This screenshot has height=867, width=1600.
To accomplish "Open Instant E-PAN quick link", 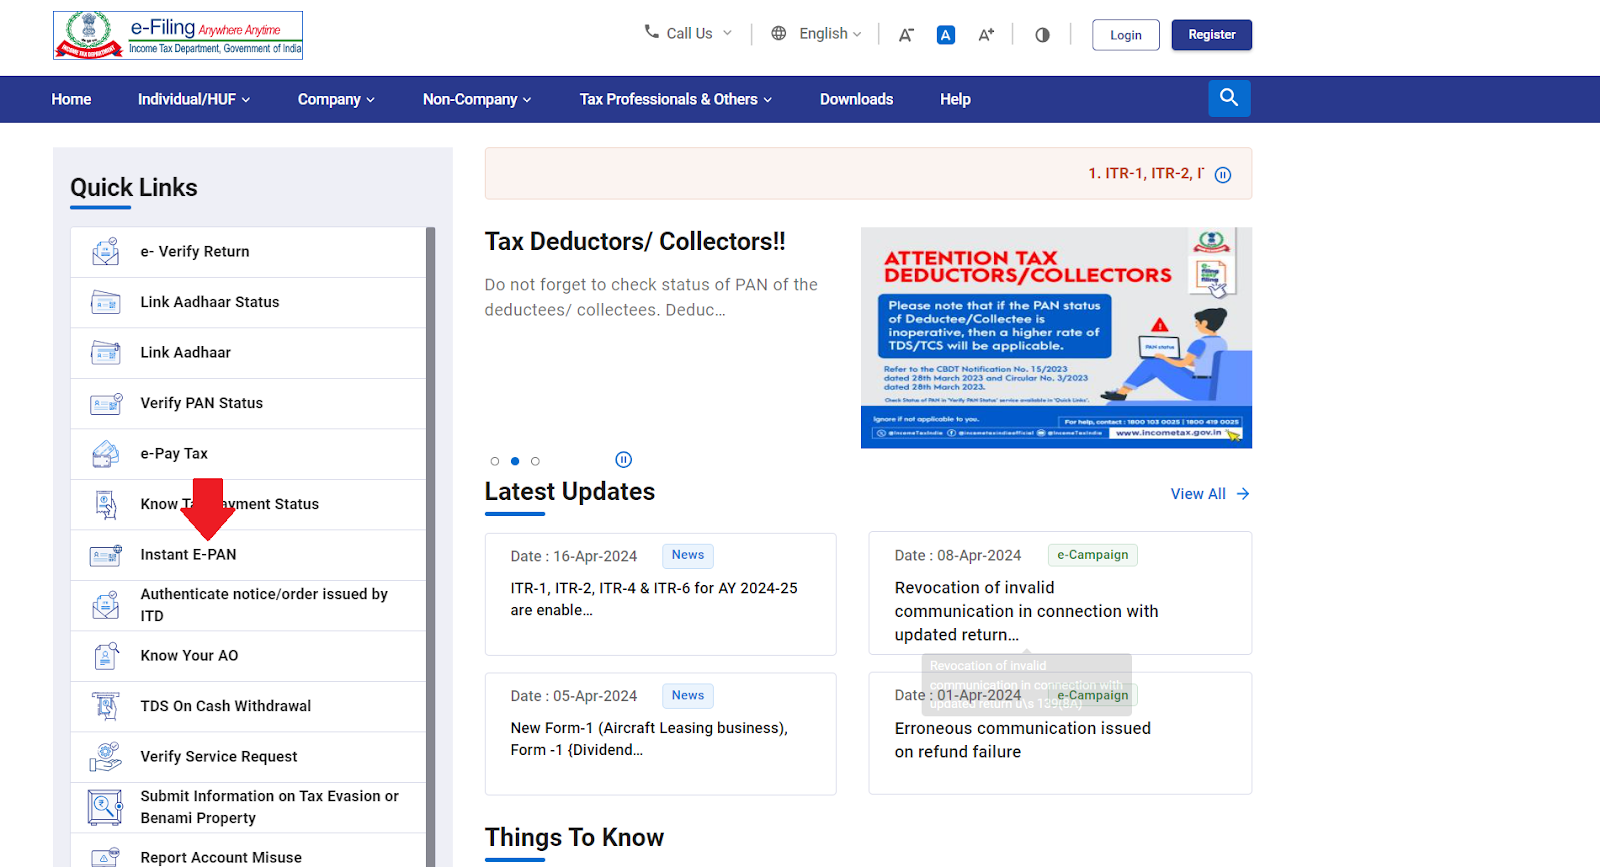I will coord(248,555).
